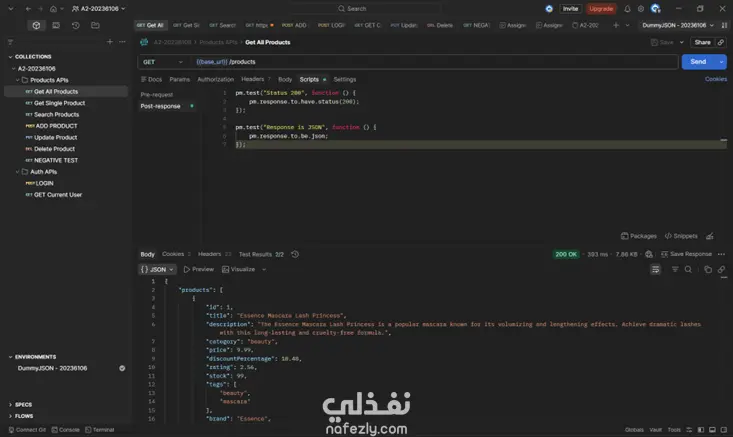
Task: Open the JSON format dropdown
Action: tap(157, 269)
